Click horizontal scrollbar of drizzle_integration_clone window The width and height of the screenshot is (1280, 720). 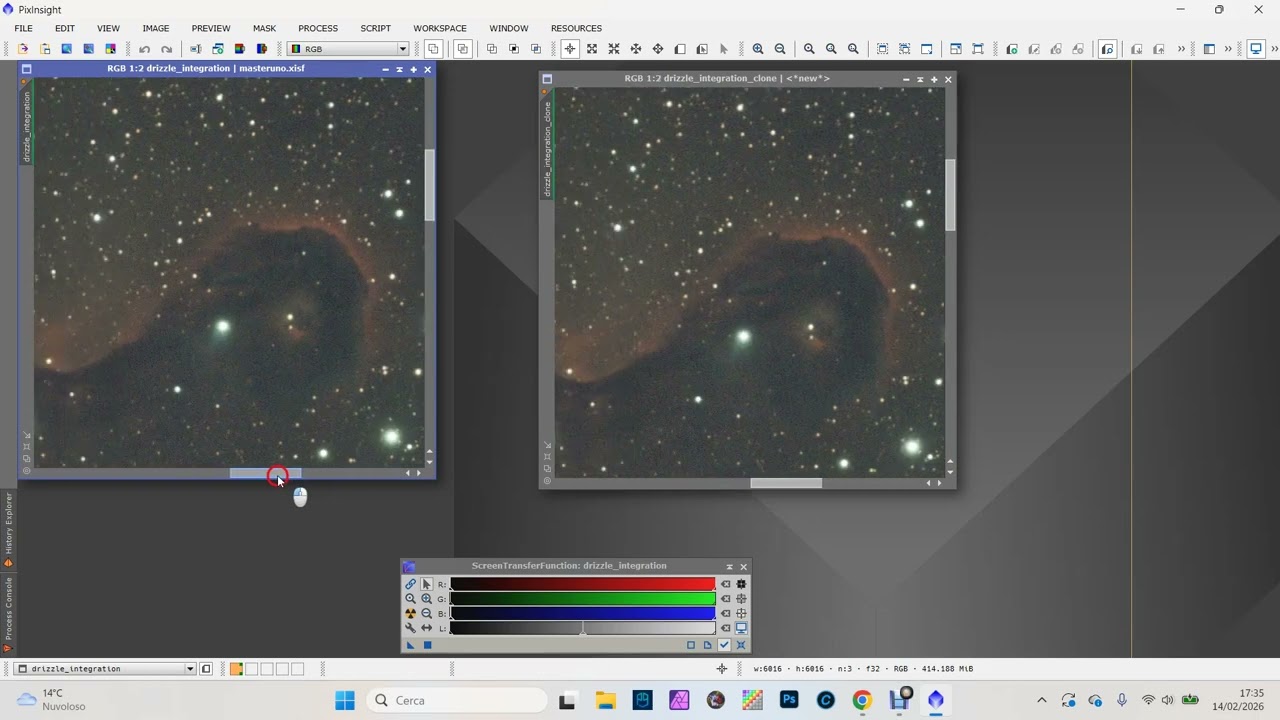pyautogui.click(x=786, y=483)
